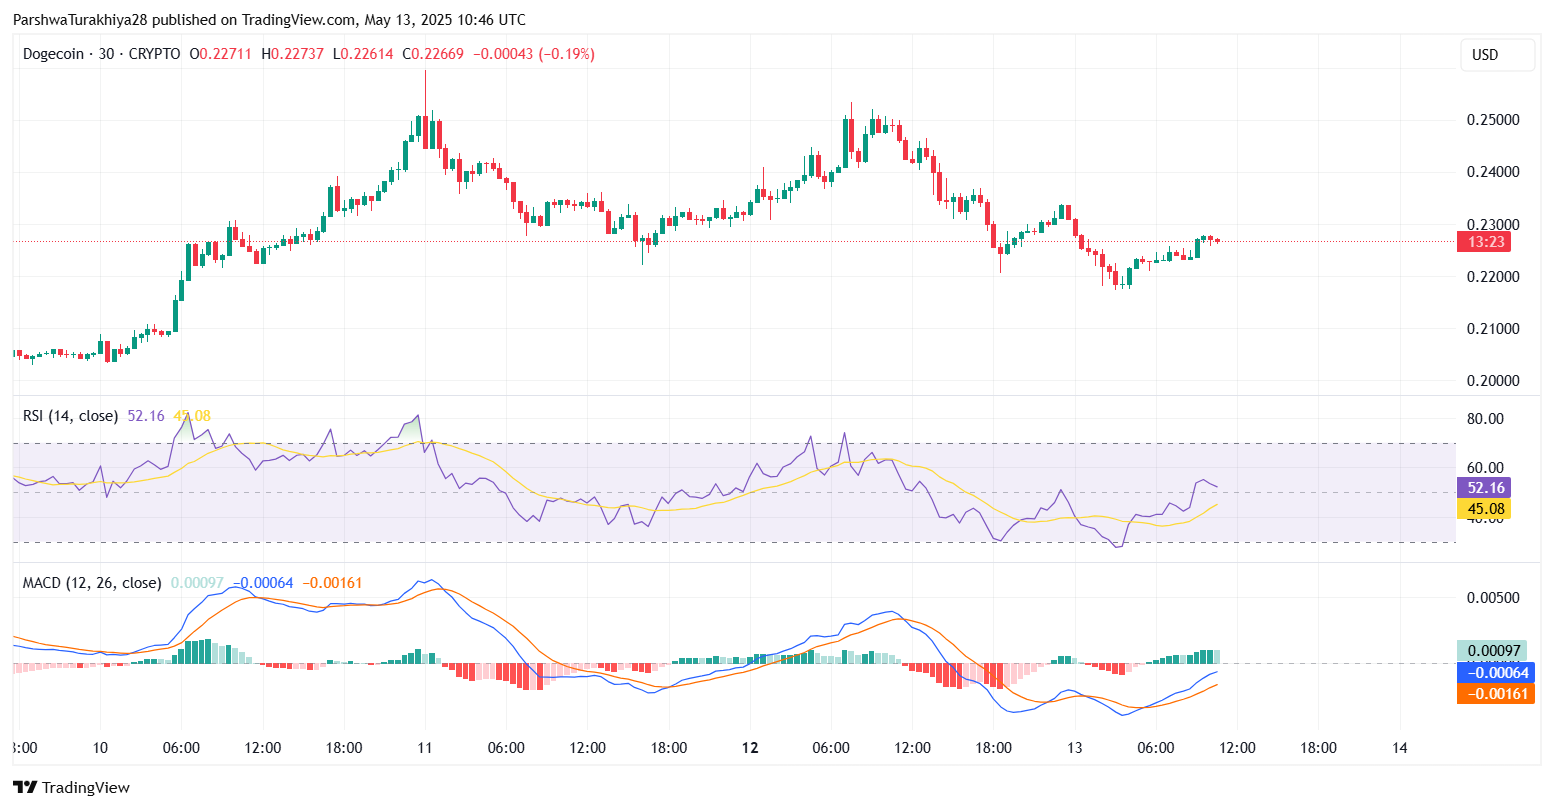
Task: Click the 14 date label on time axis
Action: click(1399, 748)
